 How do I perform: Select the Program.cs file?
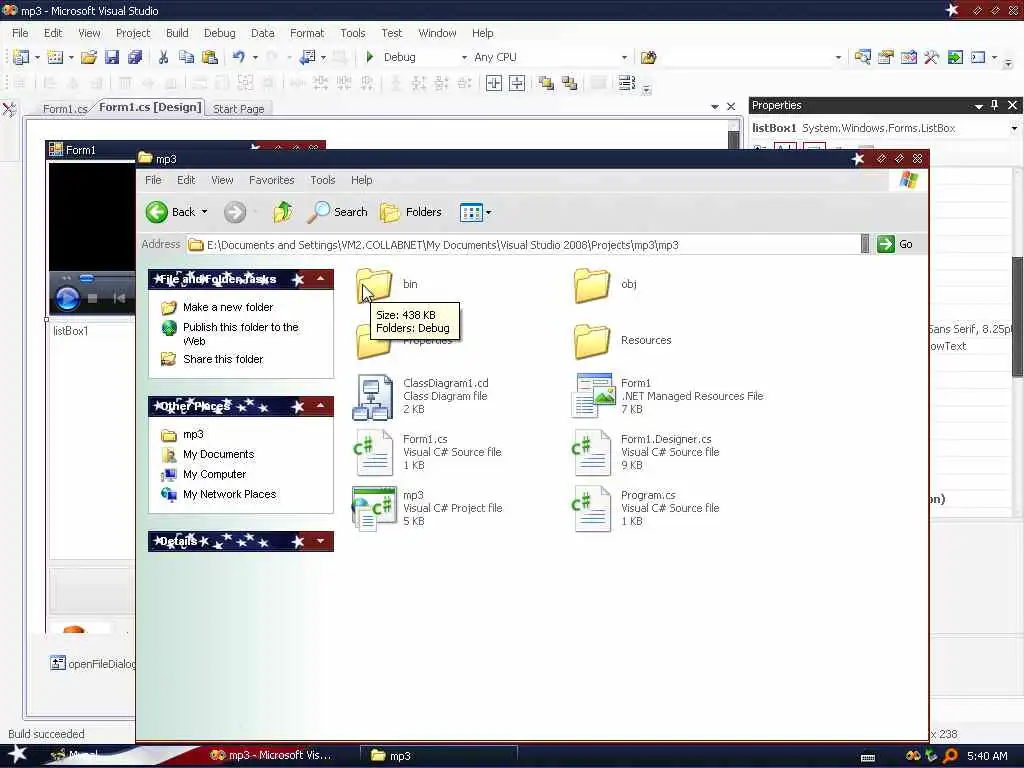tap(647, 508)
